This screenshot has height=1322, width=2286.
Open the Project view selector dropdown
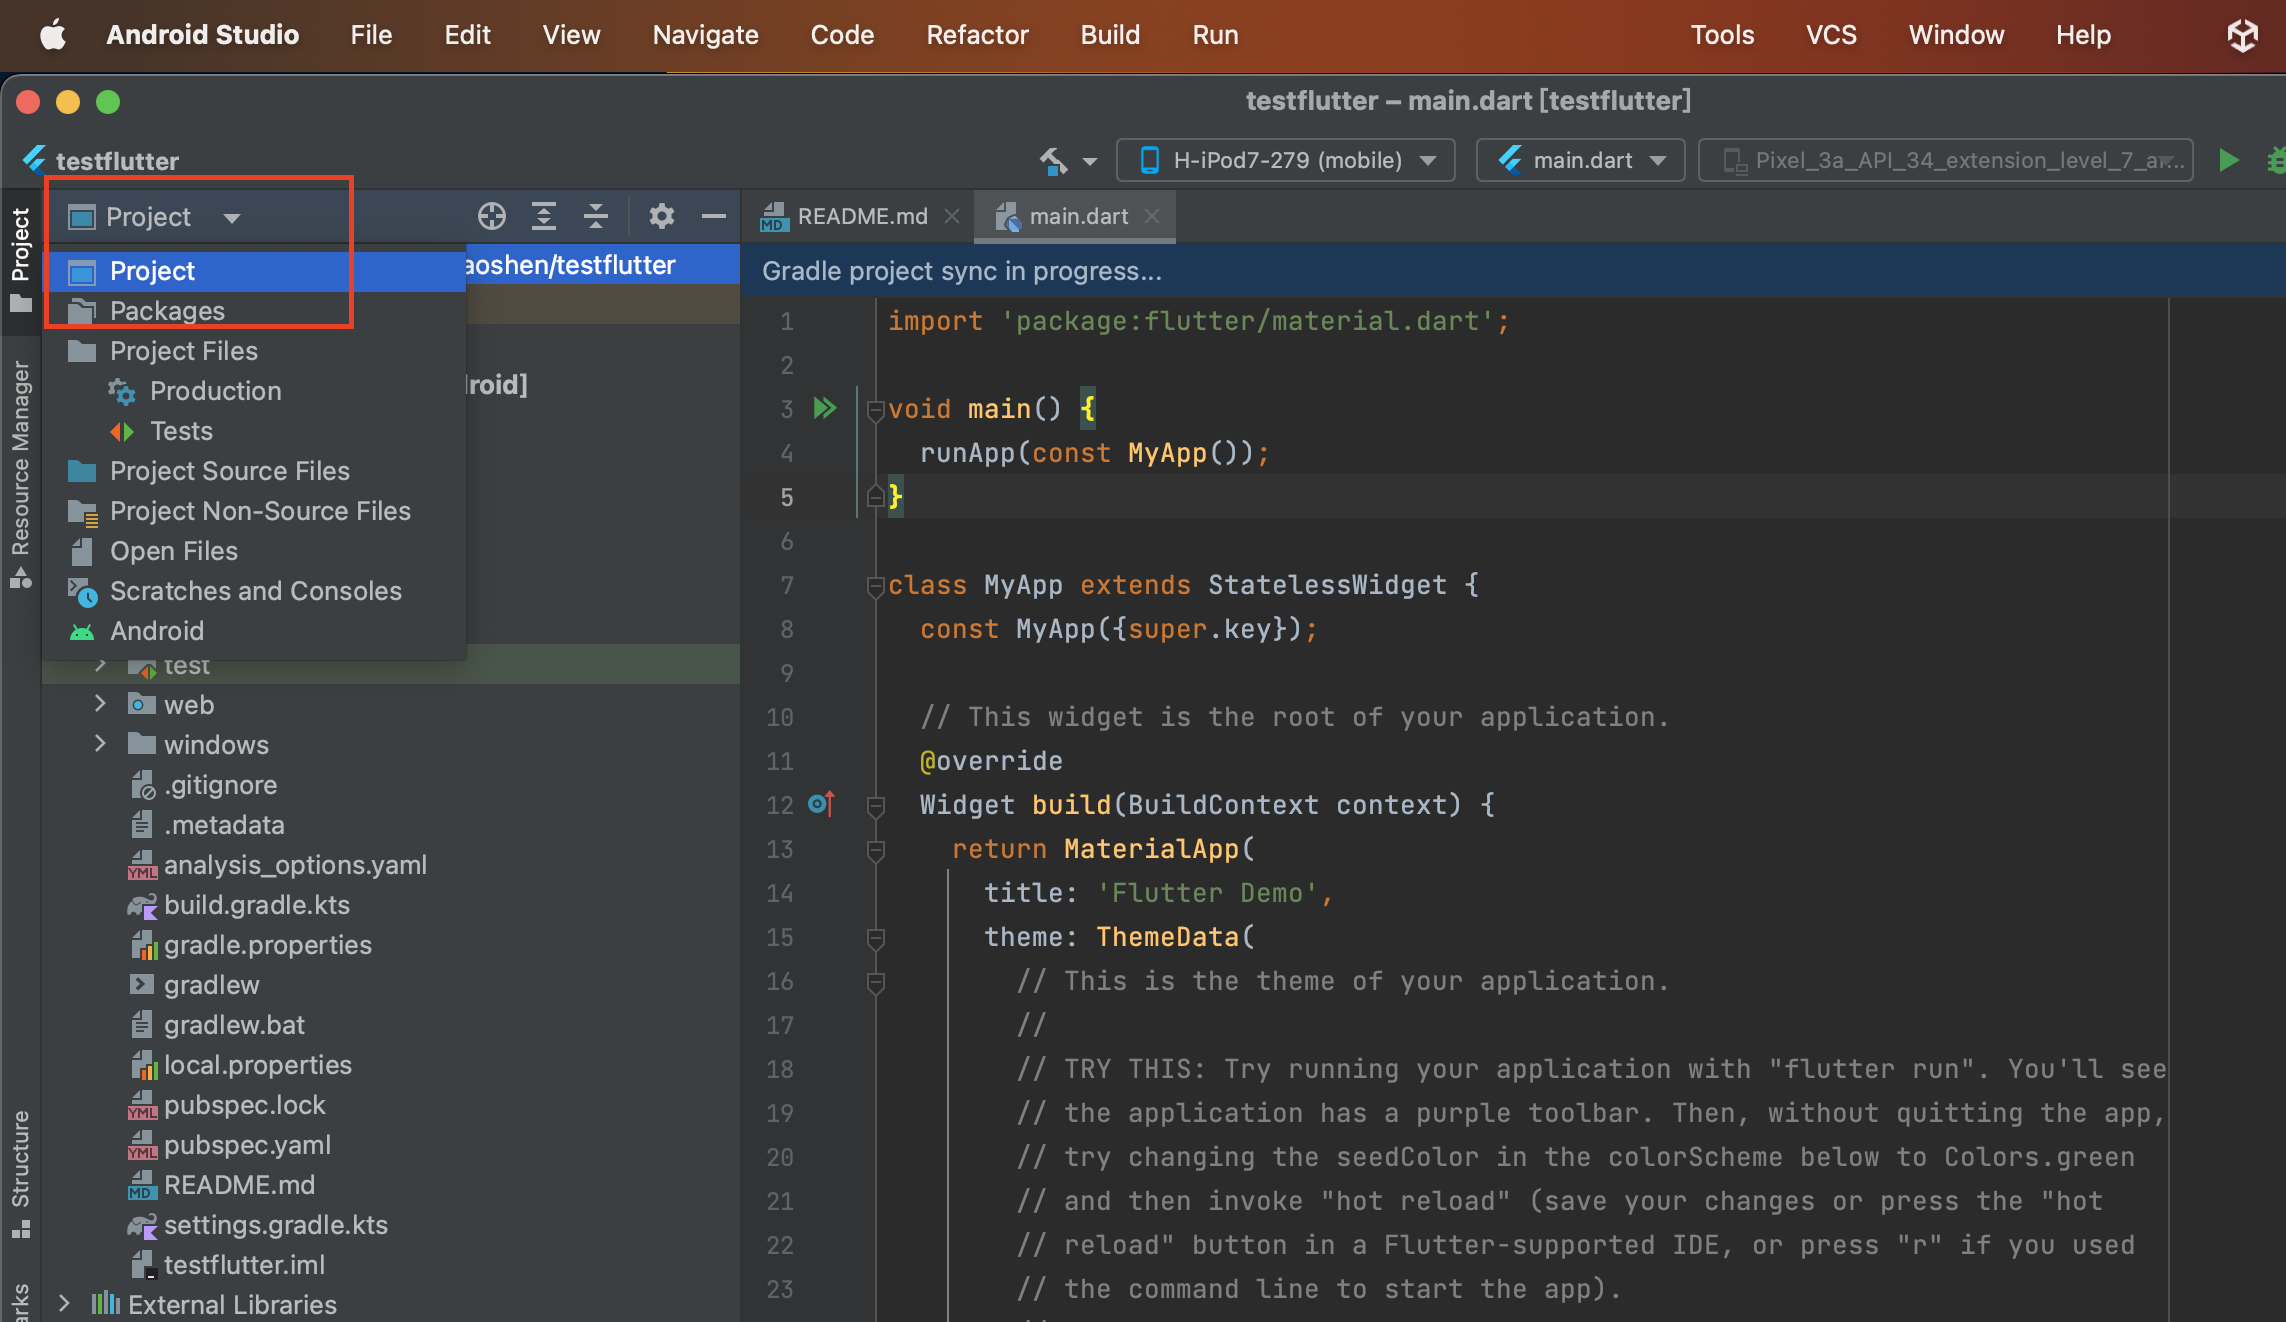pyautogui.click(x=155, y=217)
